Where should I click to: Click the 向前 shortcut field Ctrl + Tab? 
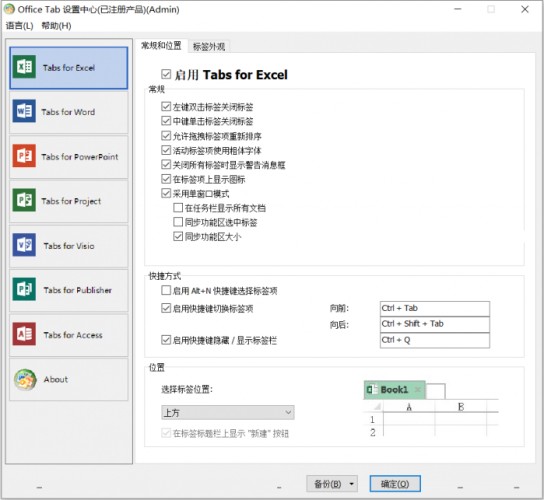point(435,308)
